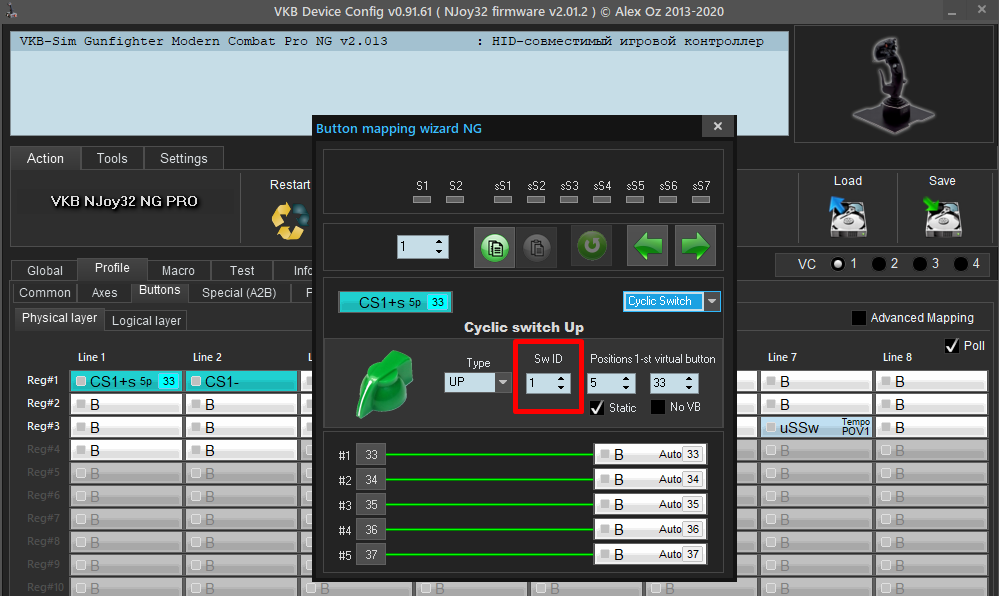Toggle checkbox in Reg#1 Line 1 CS1+s cell
This screenshot has width=999, height=596.
(81, 381)
